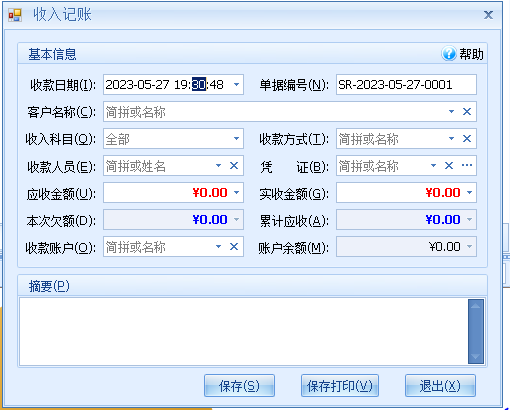Clear the 收款方式 field with X icon
Screen dimensions: 510x410
(x=467, y=139)
